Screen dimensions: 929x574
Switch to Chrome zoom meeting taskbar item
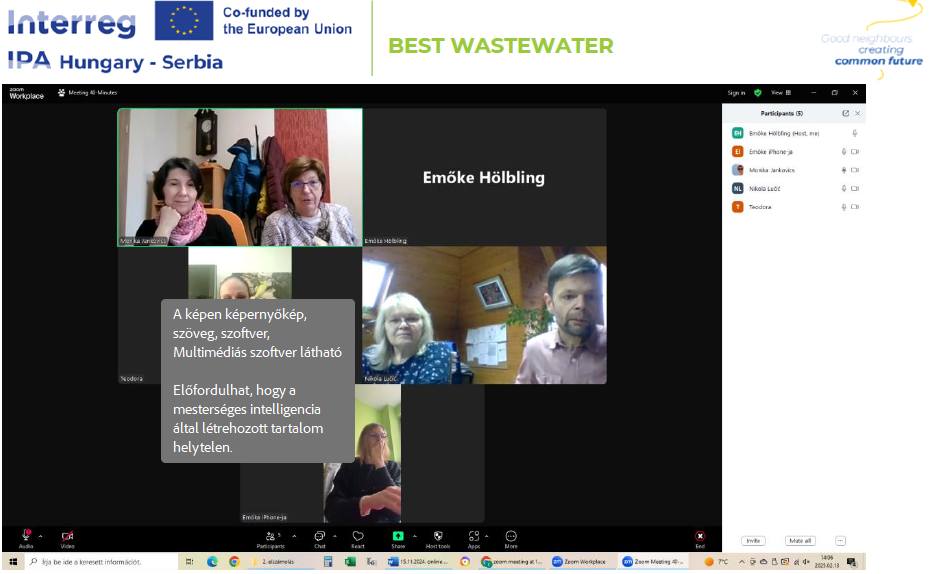click(x=511, y=562)
